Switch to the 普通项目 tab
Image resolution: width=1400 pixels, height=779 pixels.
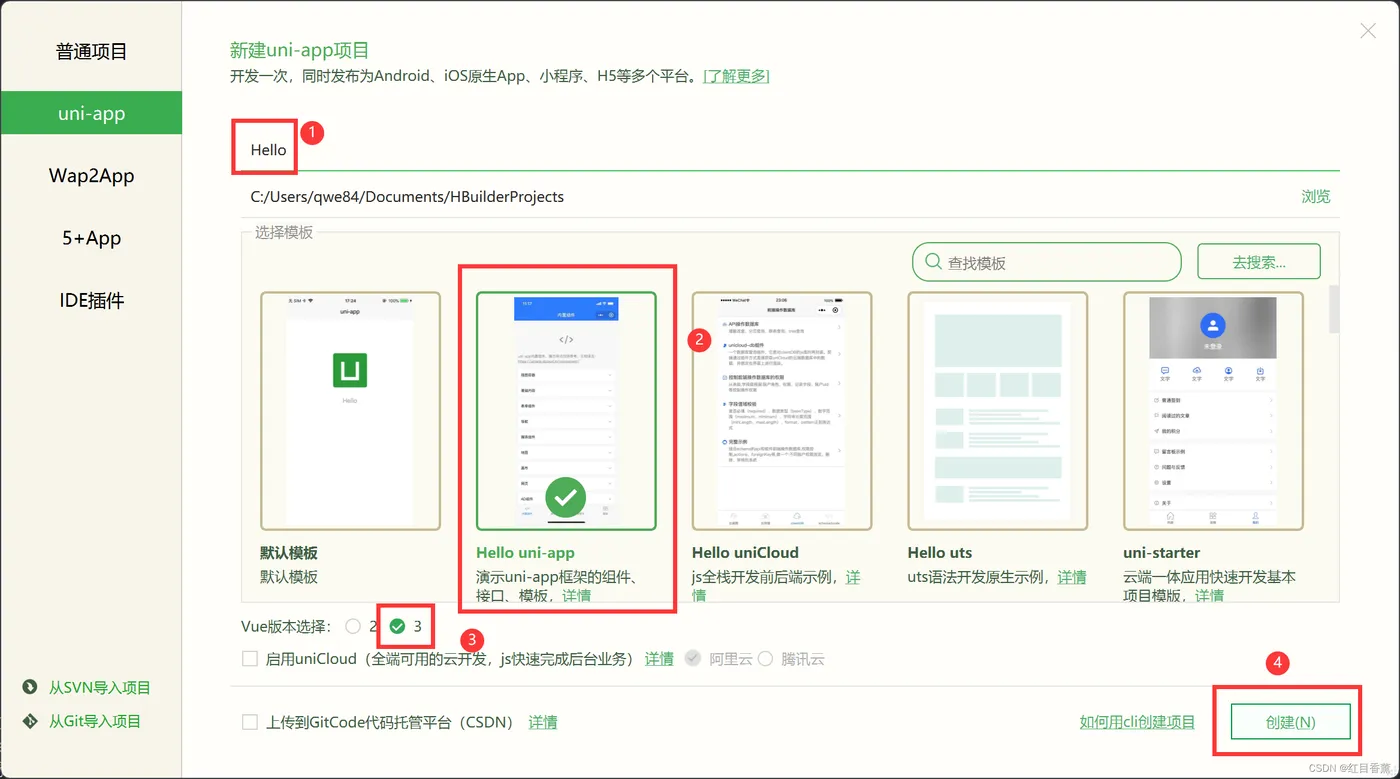(x=91, y=51)
